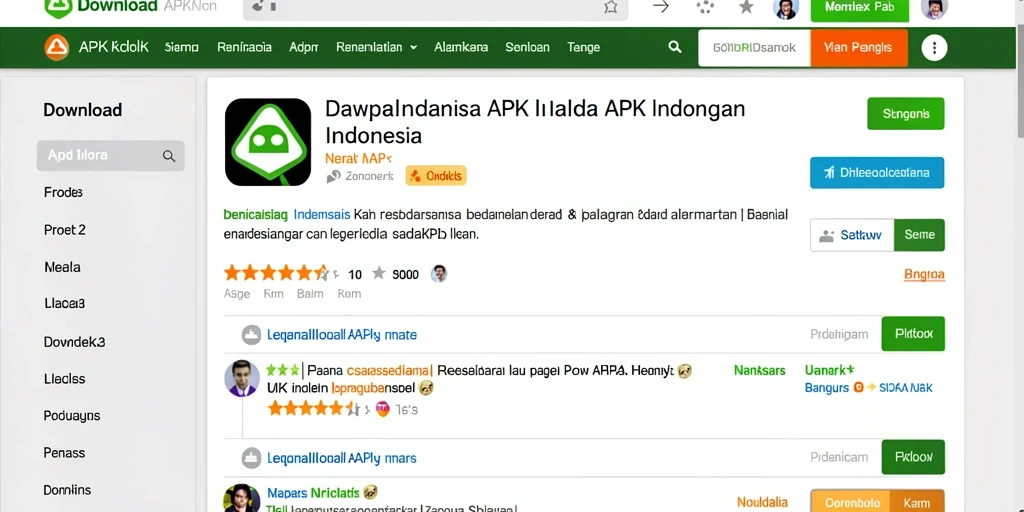
Task: Click the Zononerk tag icon
Action: click(334, 176)
